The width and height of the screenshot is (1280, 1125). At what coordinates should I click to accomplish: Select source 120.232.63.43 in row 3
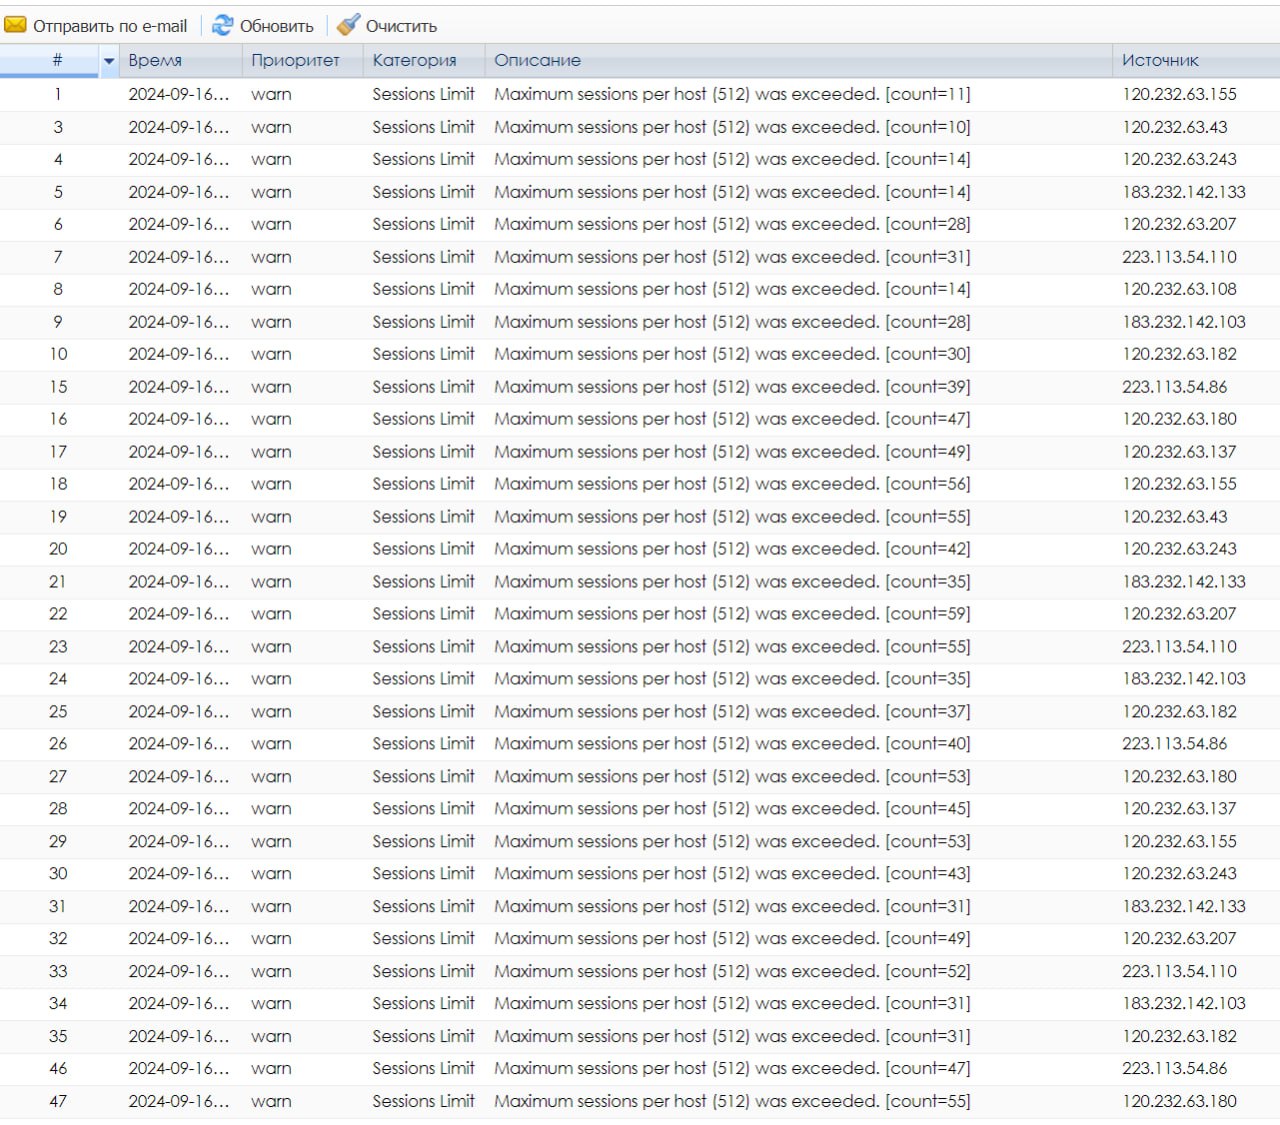click(x=1174, y=127)
